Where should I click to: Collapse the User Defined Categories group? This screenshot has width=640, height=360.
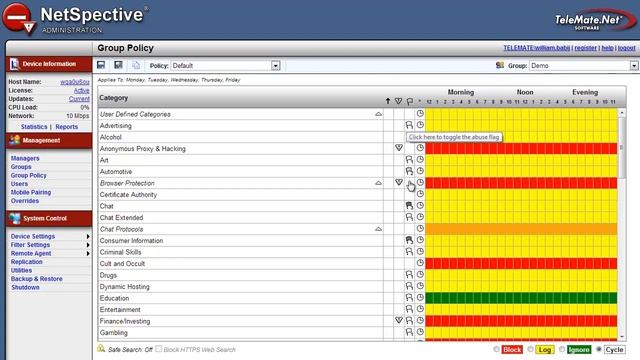coord(378,114)
